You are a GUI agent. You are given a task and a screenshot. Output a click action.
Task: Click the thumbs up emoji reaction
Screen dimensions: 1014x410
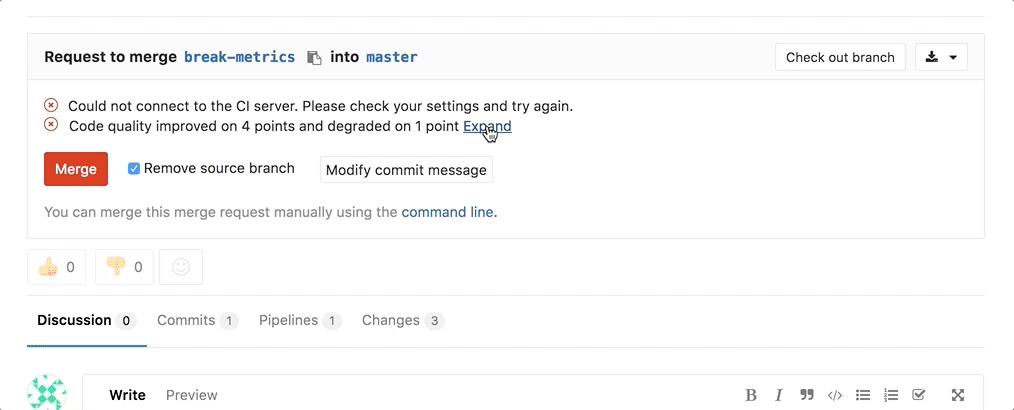(56, 267)
